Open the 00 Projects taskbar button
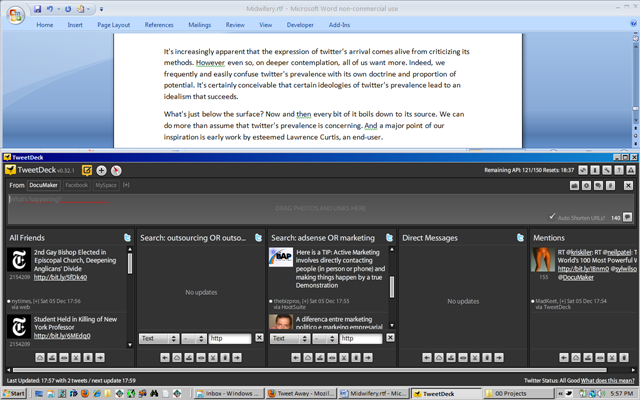The height and width of the screenshot is (400, 640). (518, 393)
